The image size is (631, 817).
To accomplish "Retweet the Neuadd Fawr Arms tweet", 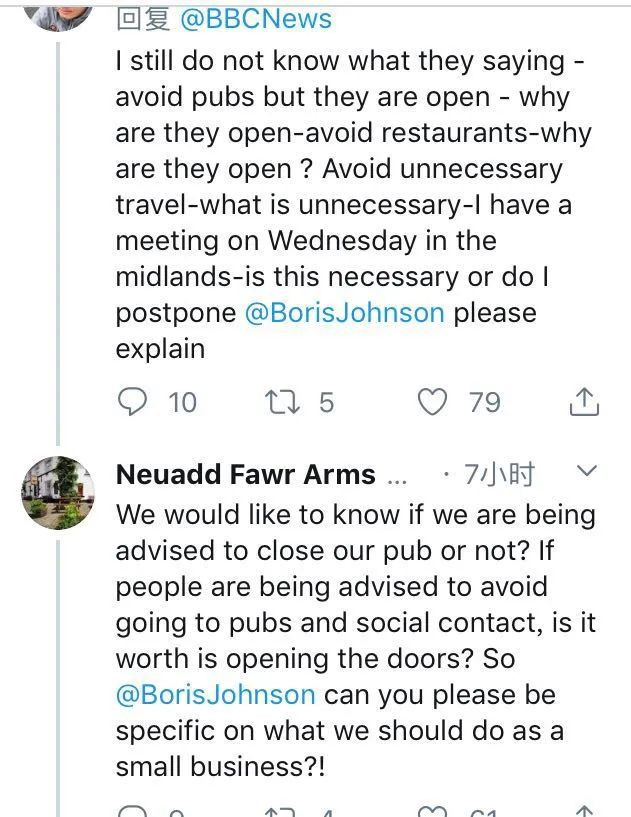I will pyautogui.click(x=277, y=811).
